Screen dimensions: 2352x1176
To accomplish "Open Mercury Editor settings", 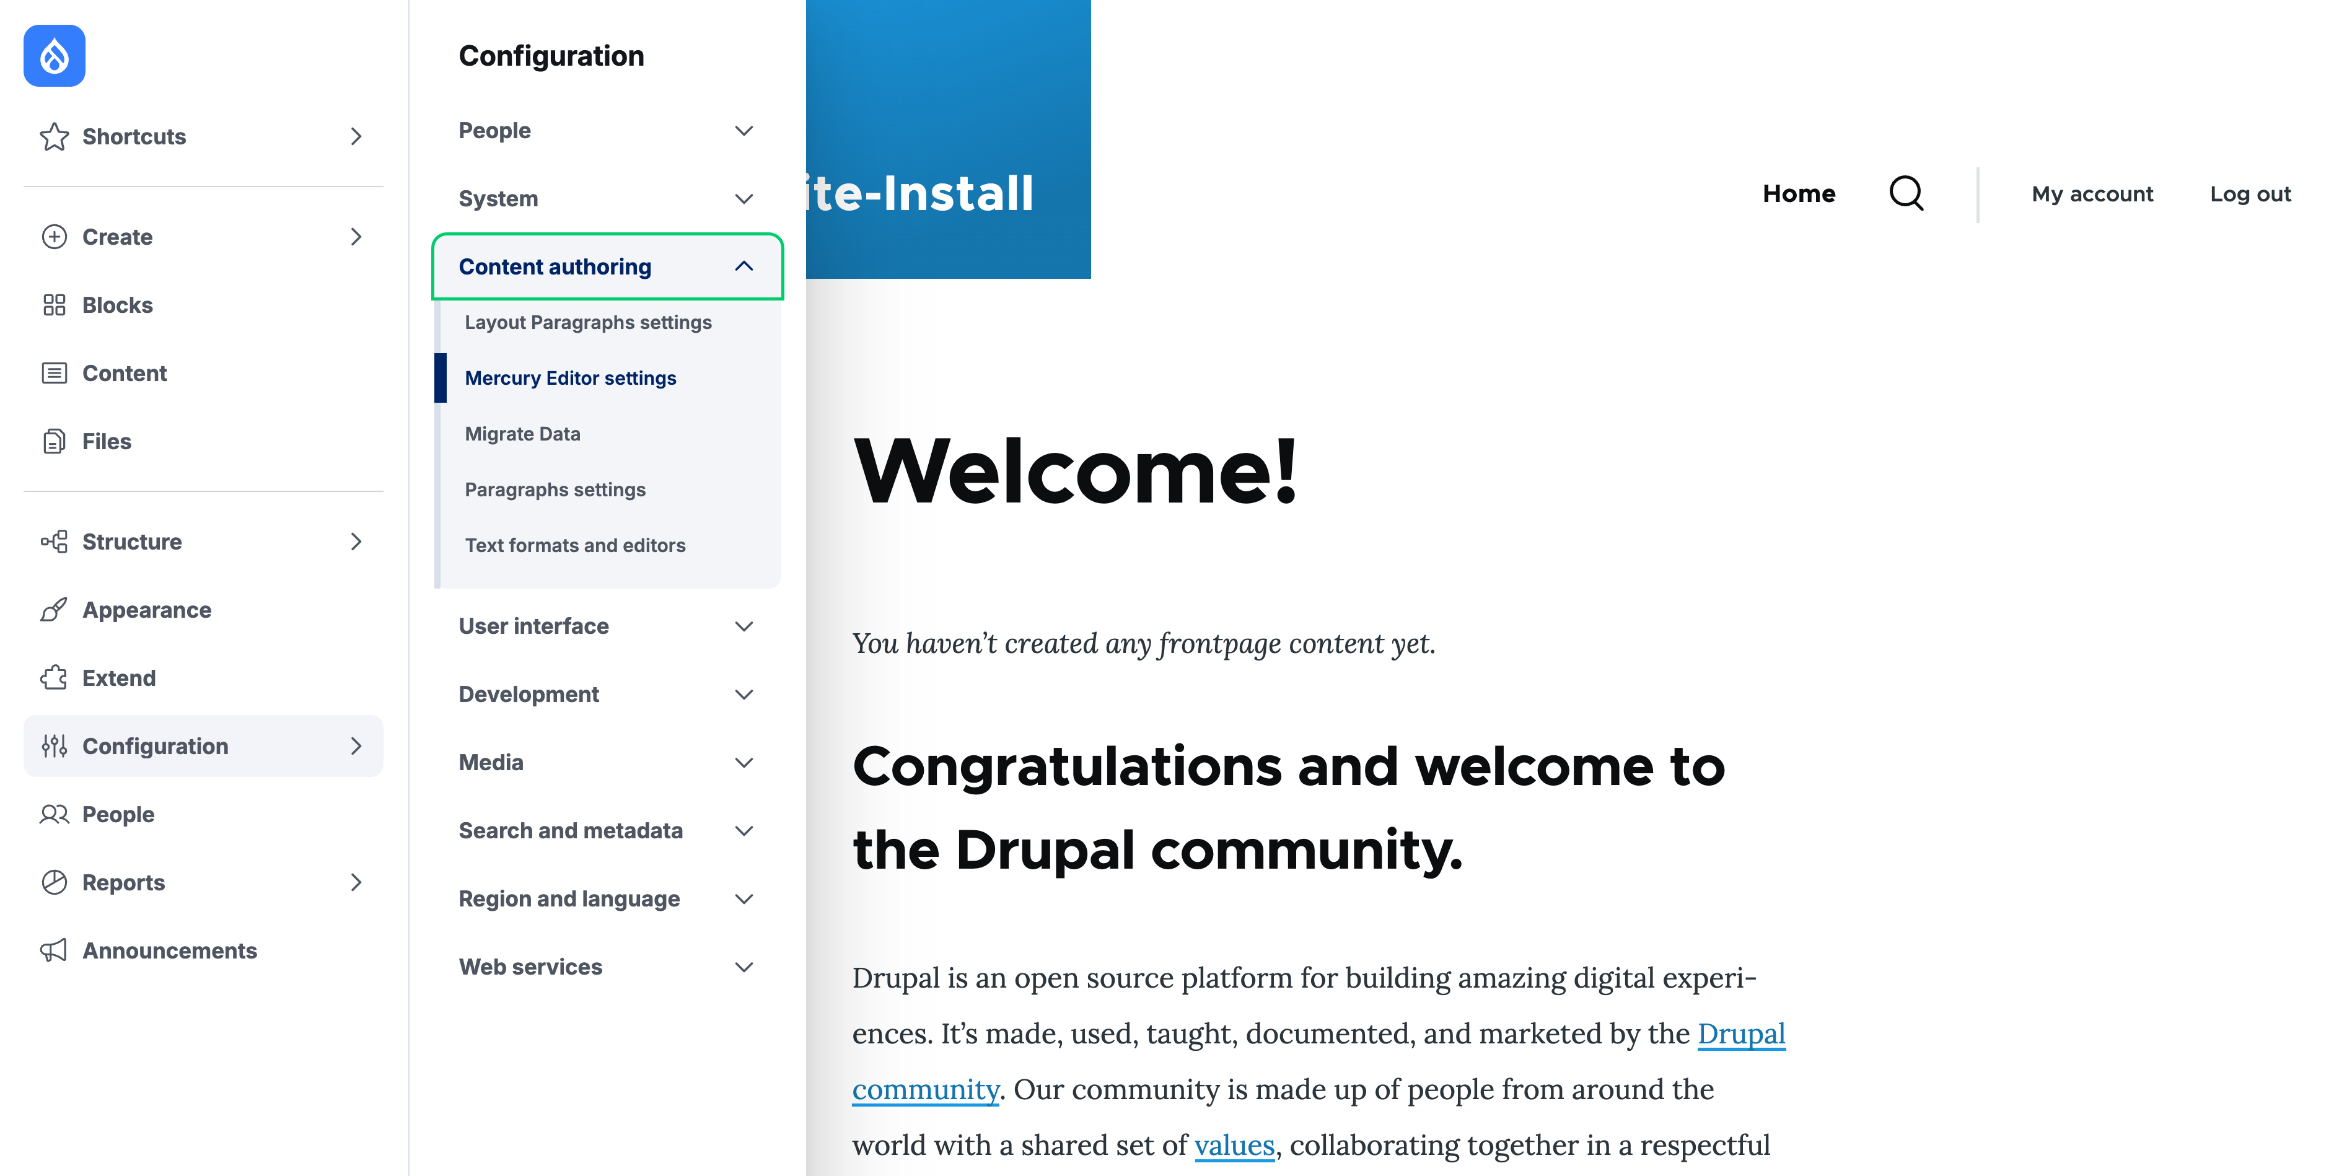I will 570,378.
